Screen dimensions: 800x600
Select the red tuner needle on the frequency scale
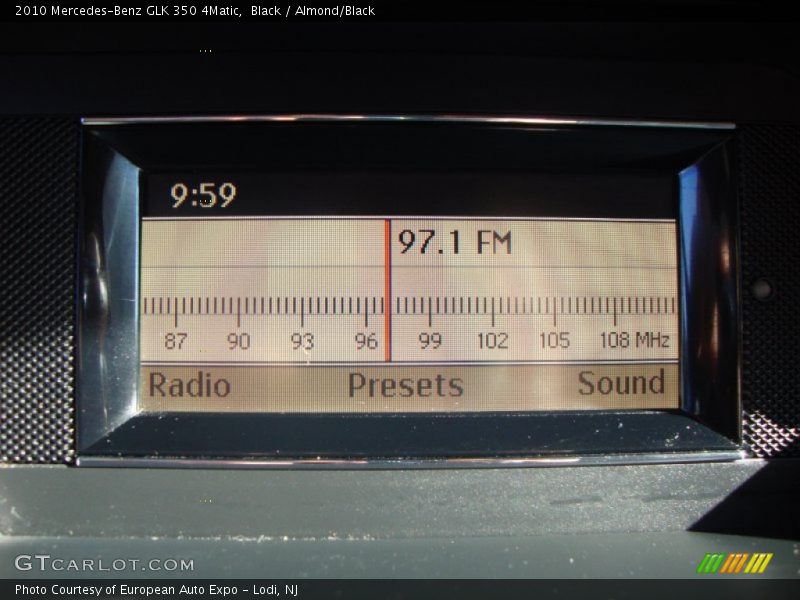[388, 290]
